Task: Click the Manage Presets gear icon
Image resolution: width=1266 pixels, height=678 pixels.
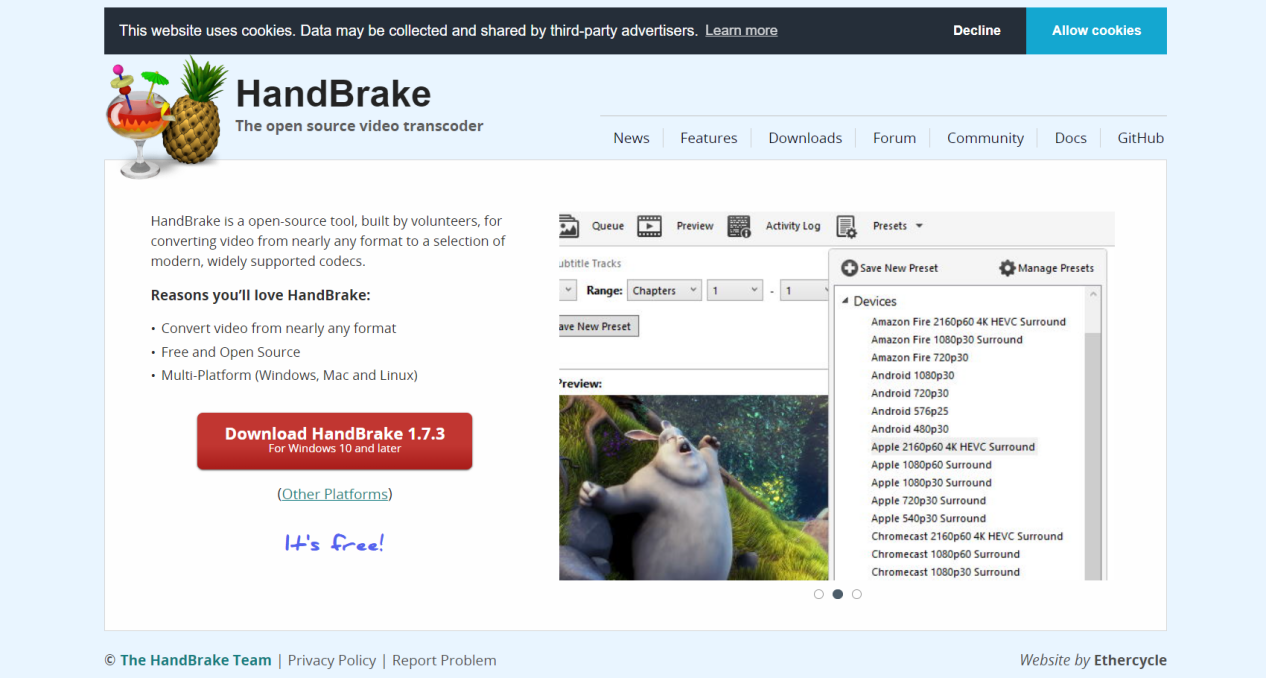Action: [1007, 268]
